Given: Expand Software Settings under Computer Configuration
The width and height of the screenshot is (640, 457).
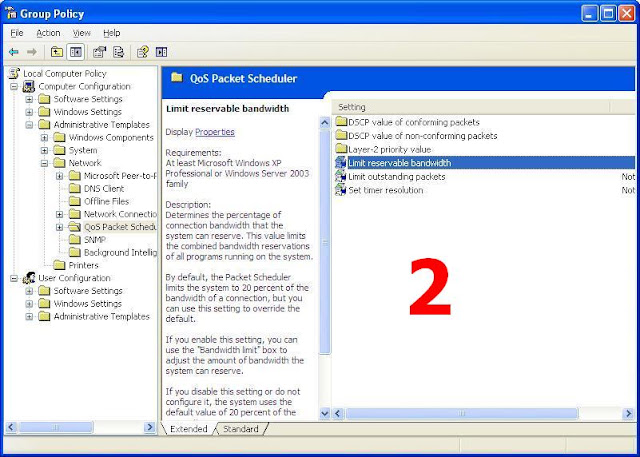Looking at the screenshot, I should click(29, 99).
